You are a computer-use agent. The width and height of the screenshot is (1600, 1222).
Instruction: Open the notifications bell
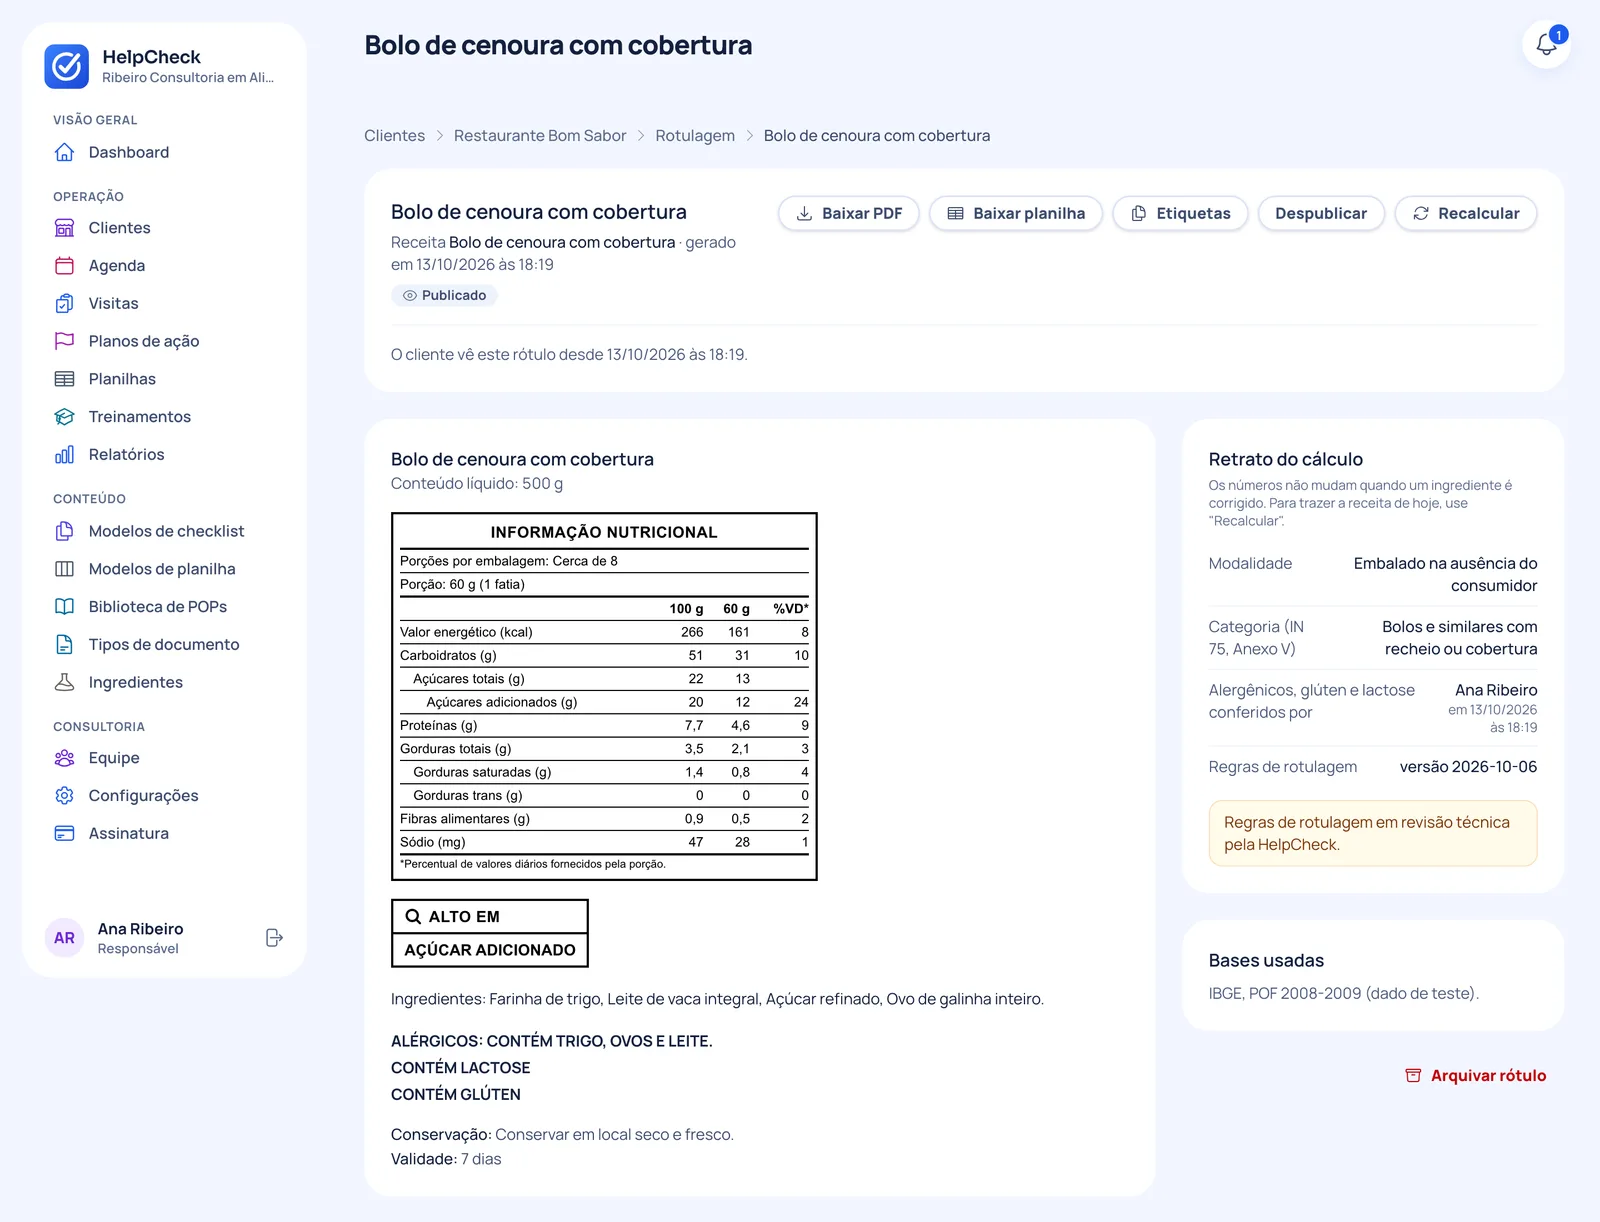pos(1546,44)
